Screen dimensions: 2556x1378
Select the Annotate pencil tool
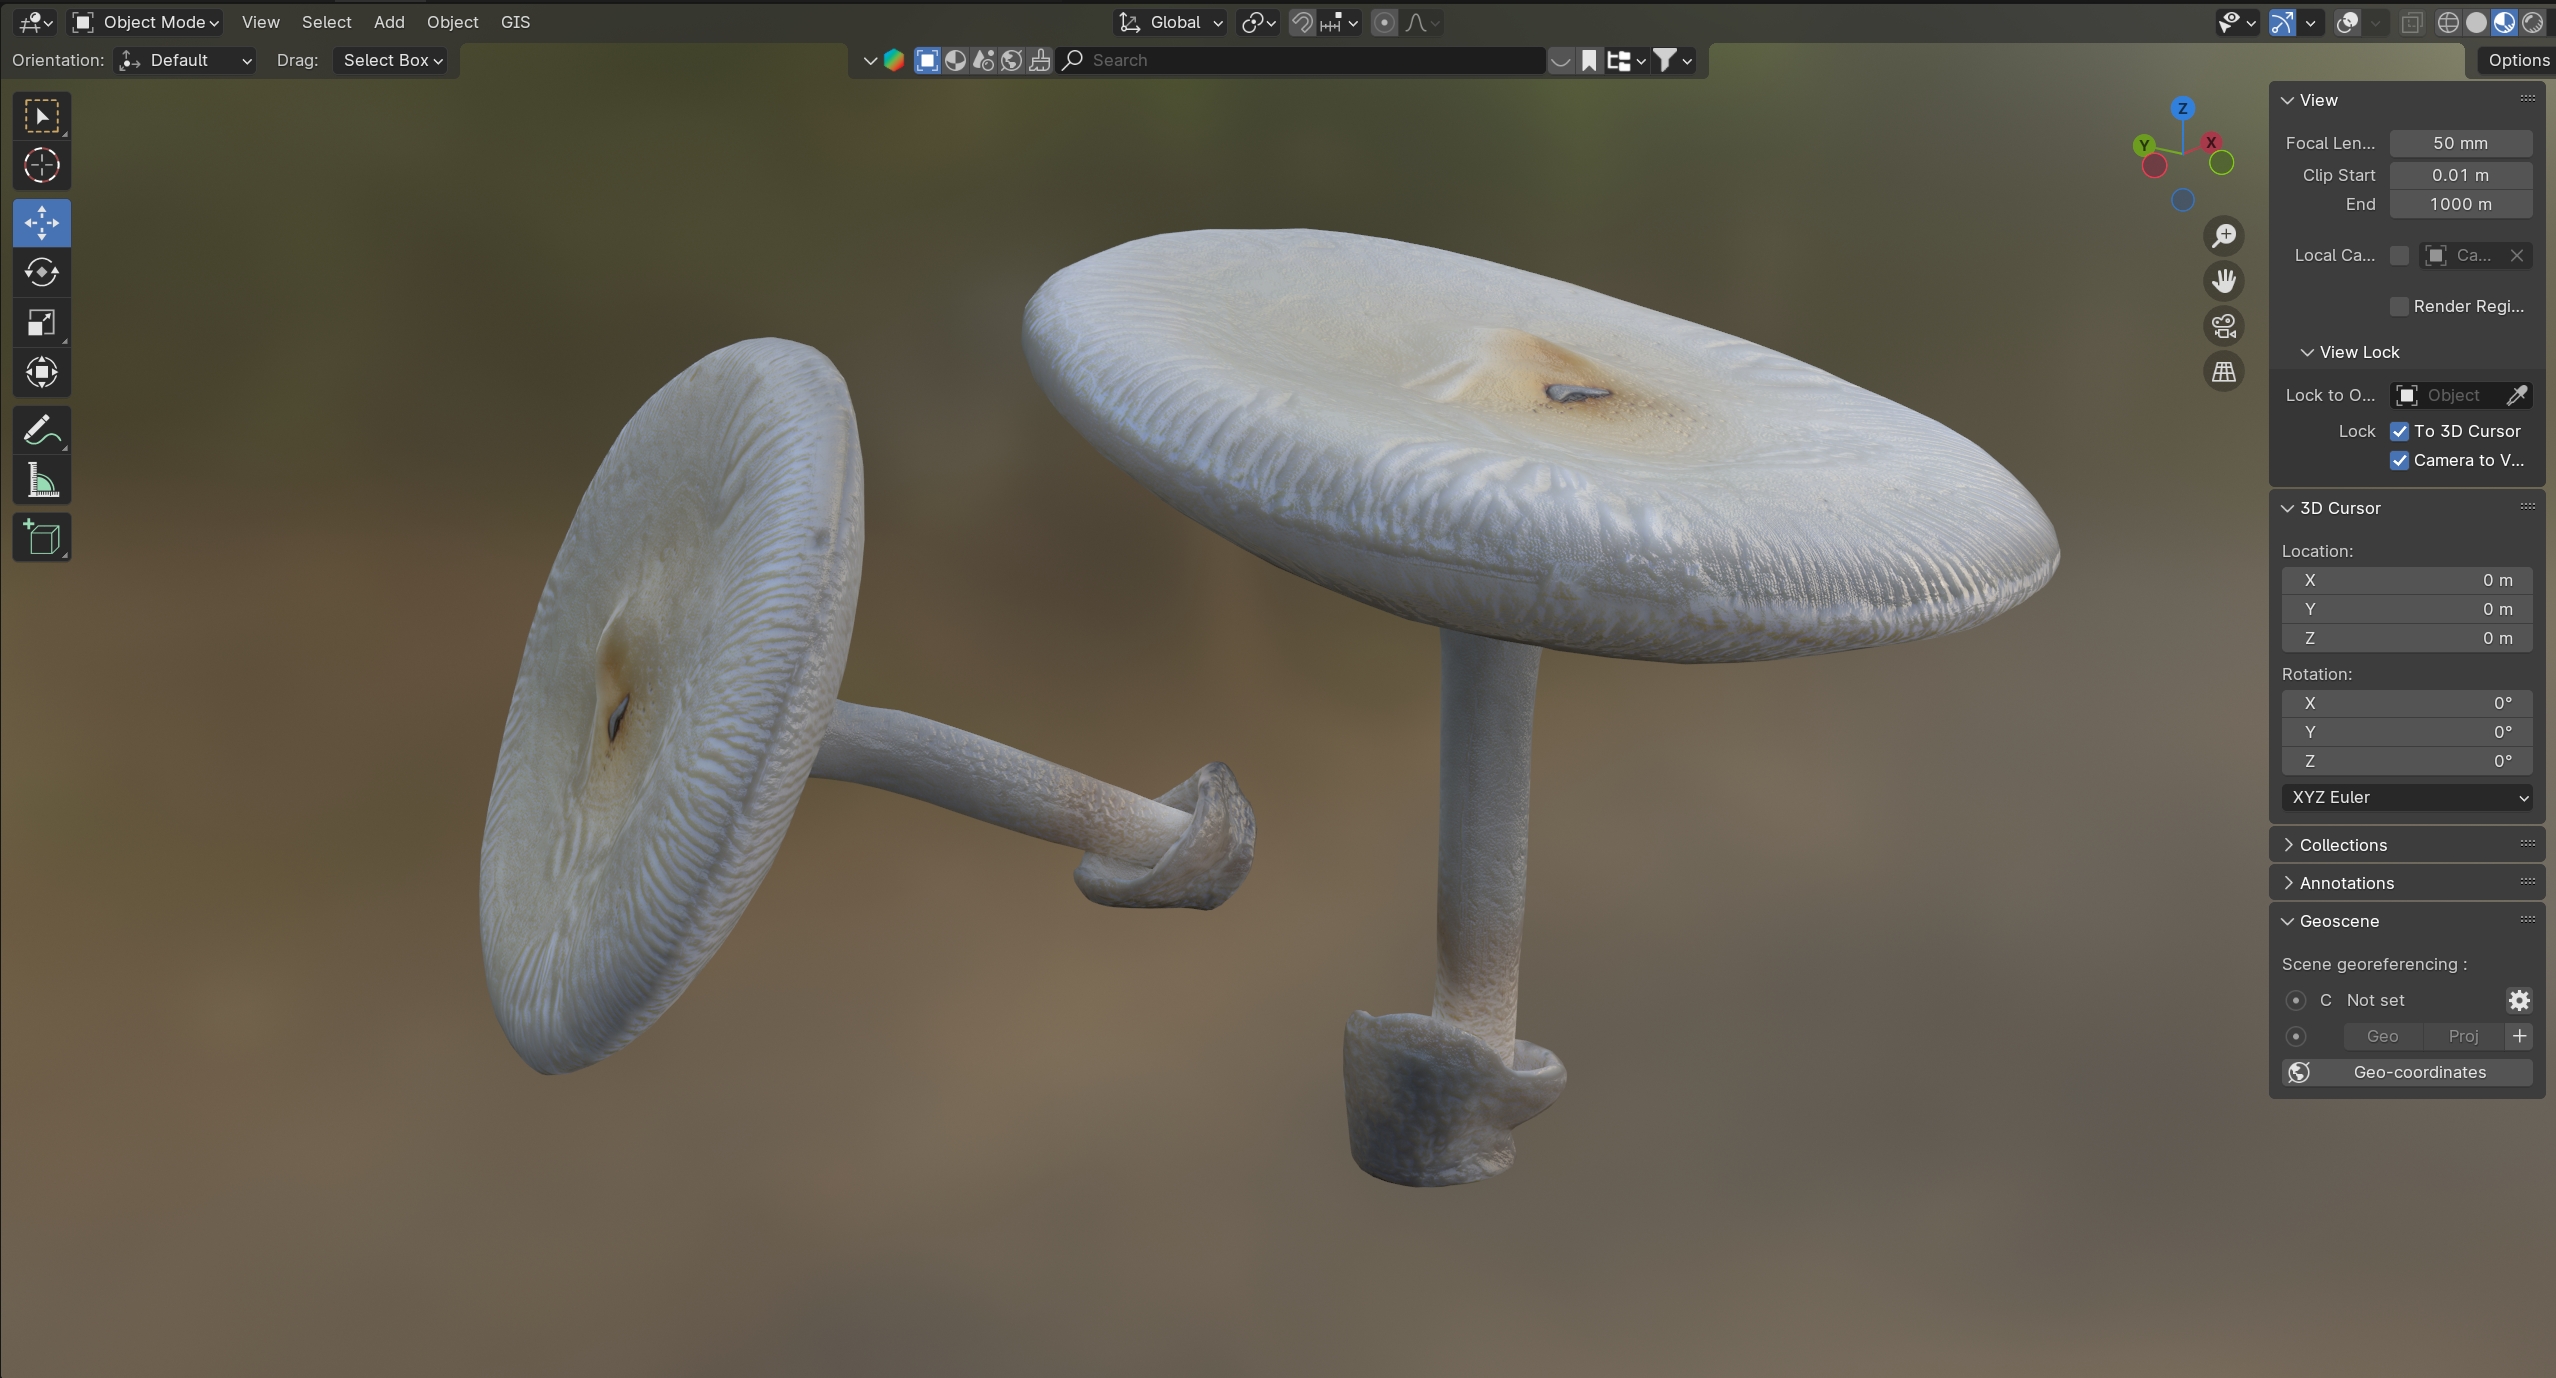[x=41, y=432]
